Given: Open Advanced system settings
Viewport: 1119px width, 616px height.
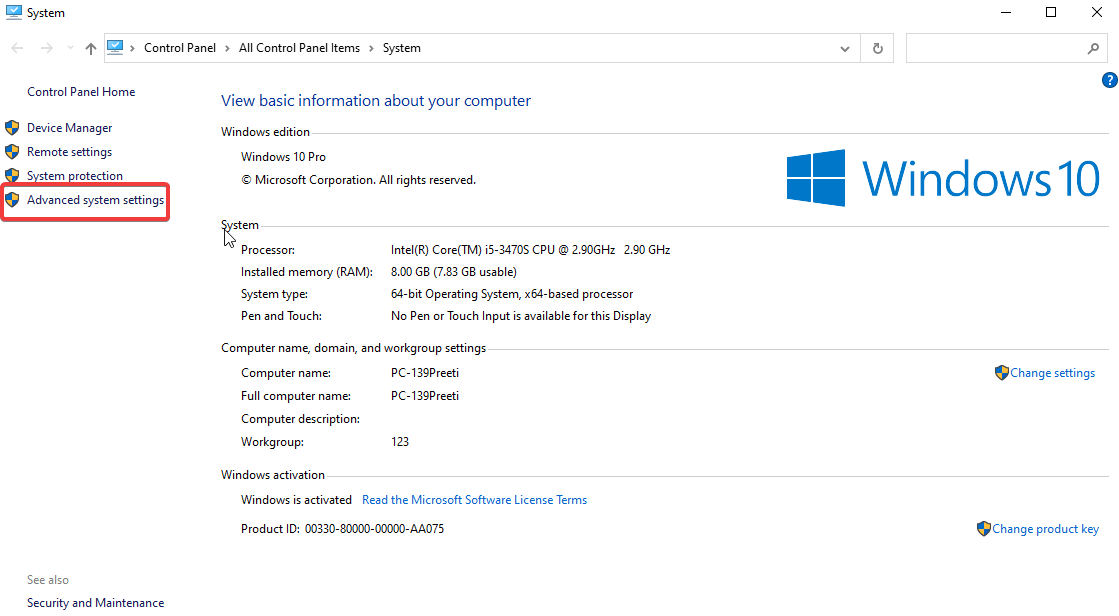Looking at the screenshot, I should (x=96, y=200).
